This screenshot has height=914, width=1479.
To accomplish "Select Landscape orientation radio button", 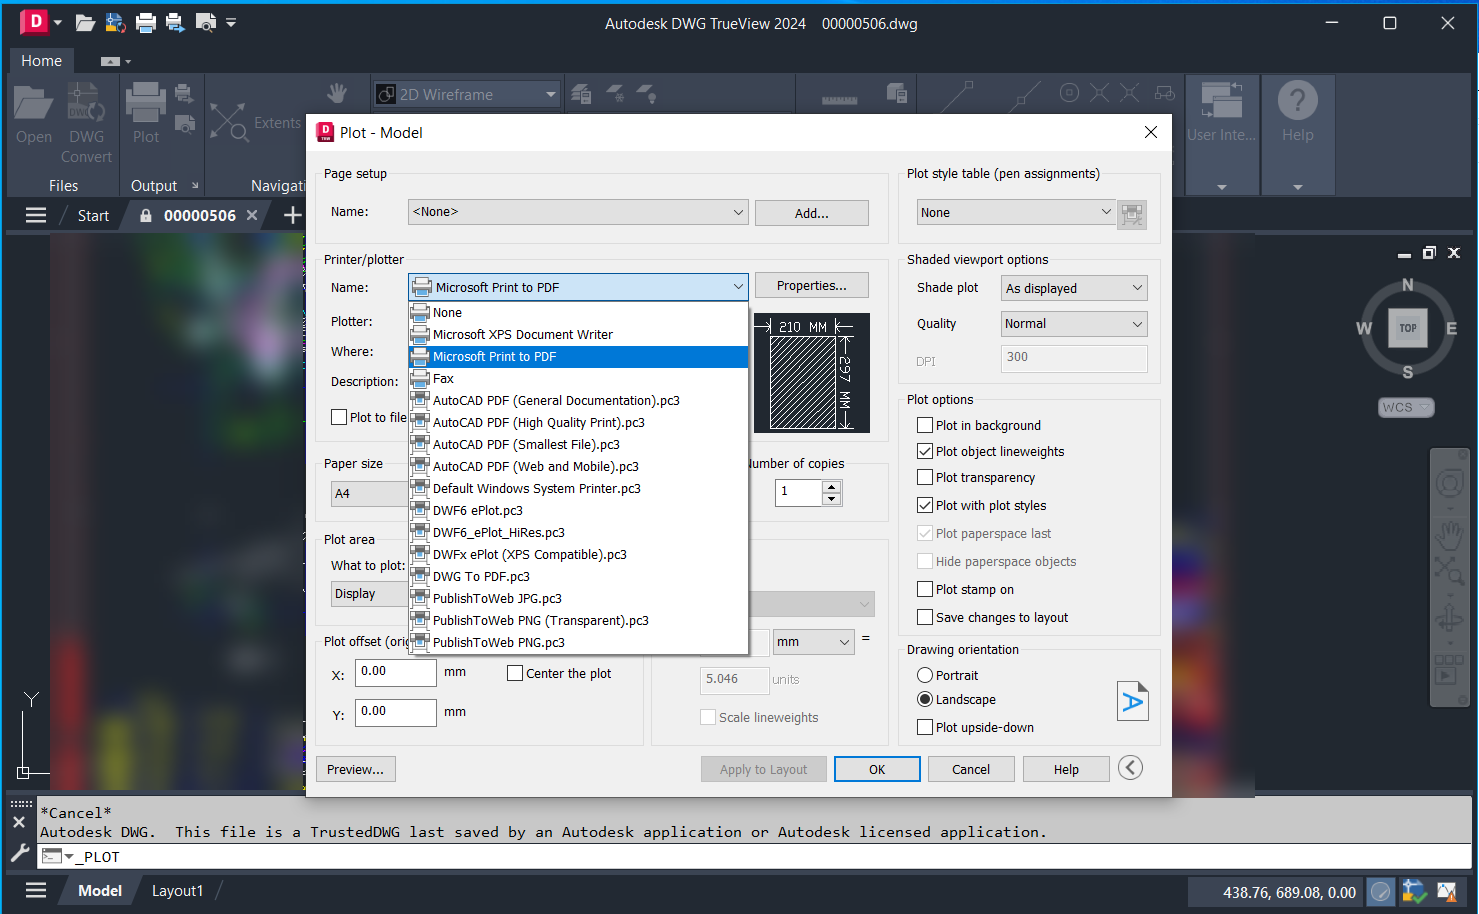I will 925,699.
